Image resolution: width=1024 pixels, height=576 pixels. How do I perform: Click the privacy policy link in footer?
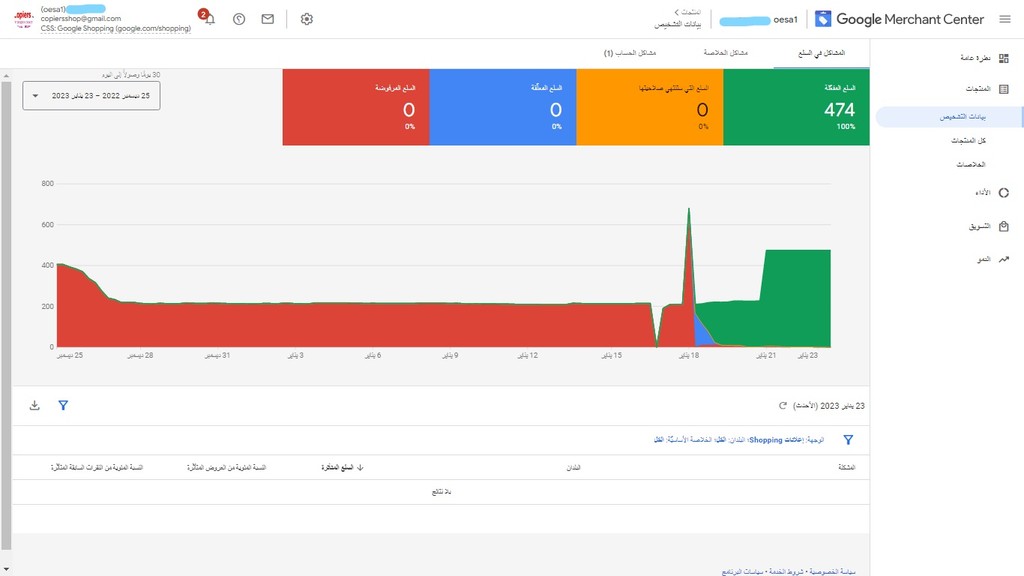click(x=831, y=571)
